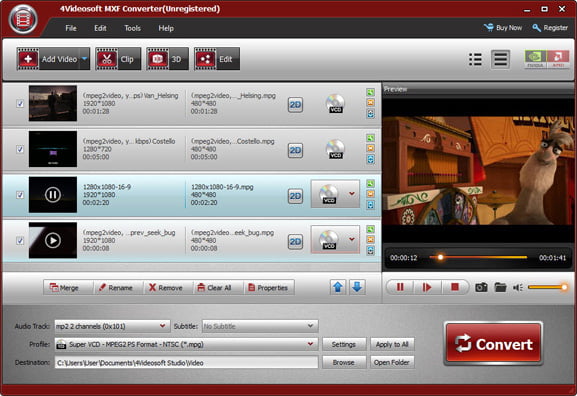Expand the VCD format dropdown on 1280x1080-16-9 row
The image size is (577, 396).
(x=352, y=194)
